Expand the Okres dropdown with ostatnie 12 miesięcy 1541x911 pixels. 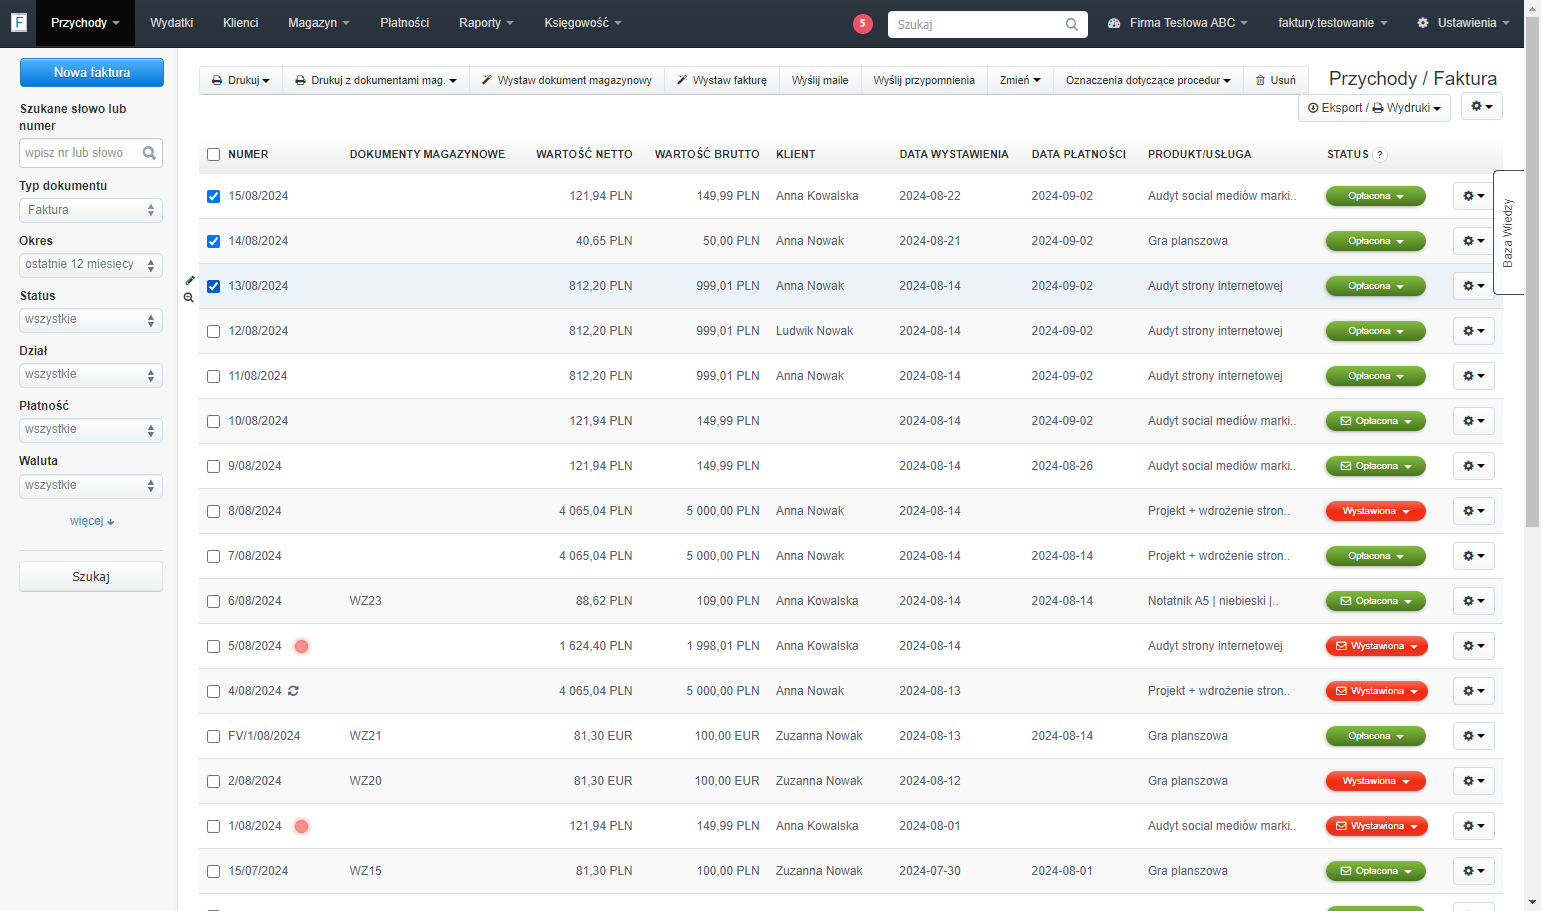(91, 265)
